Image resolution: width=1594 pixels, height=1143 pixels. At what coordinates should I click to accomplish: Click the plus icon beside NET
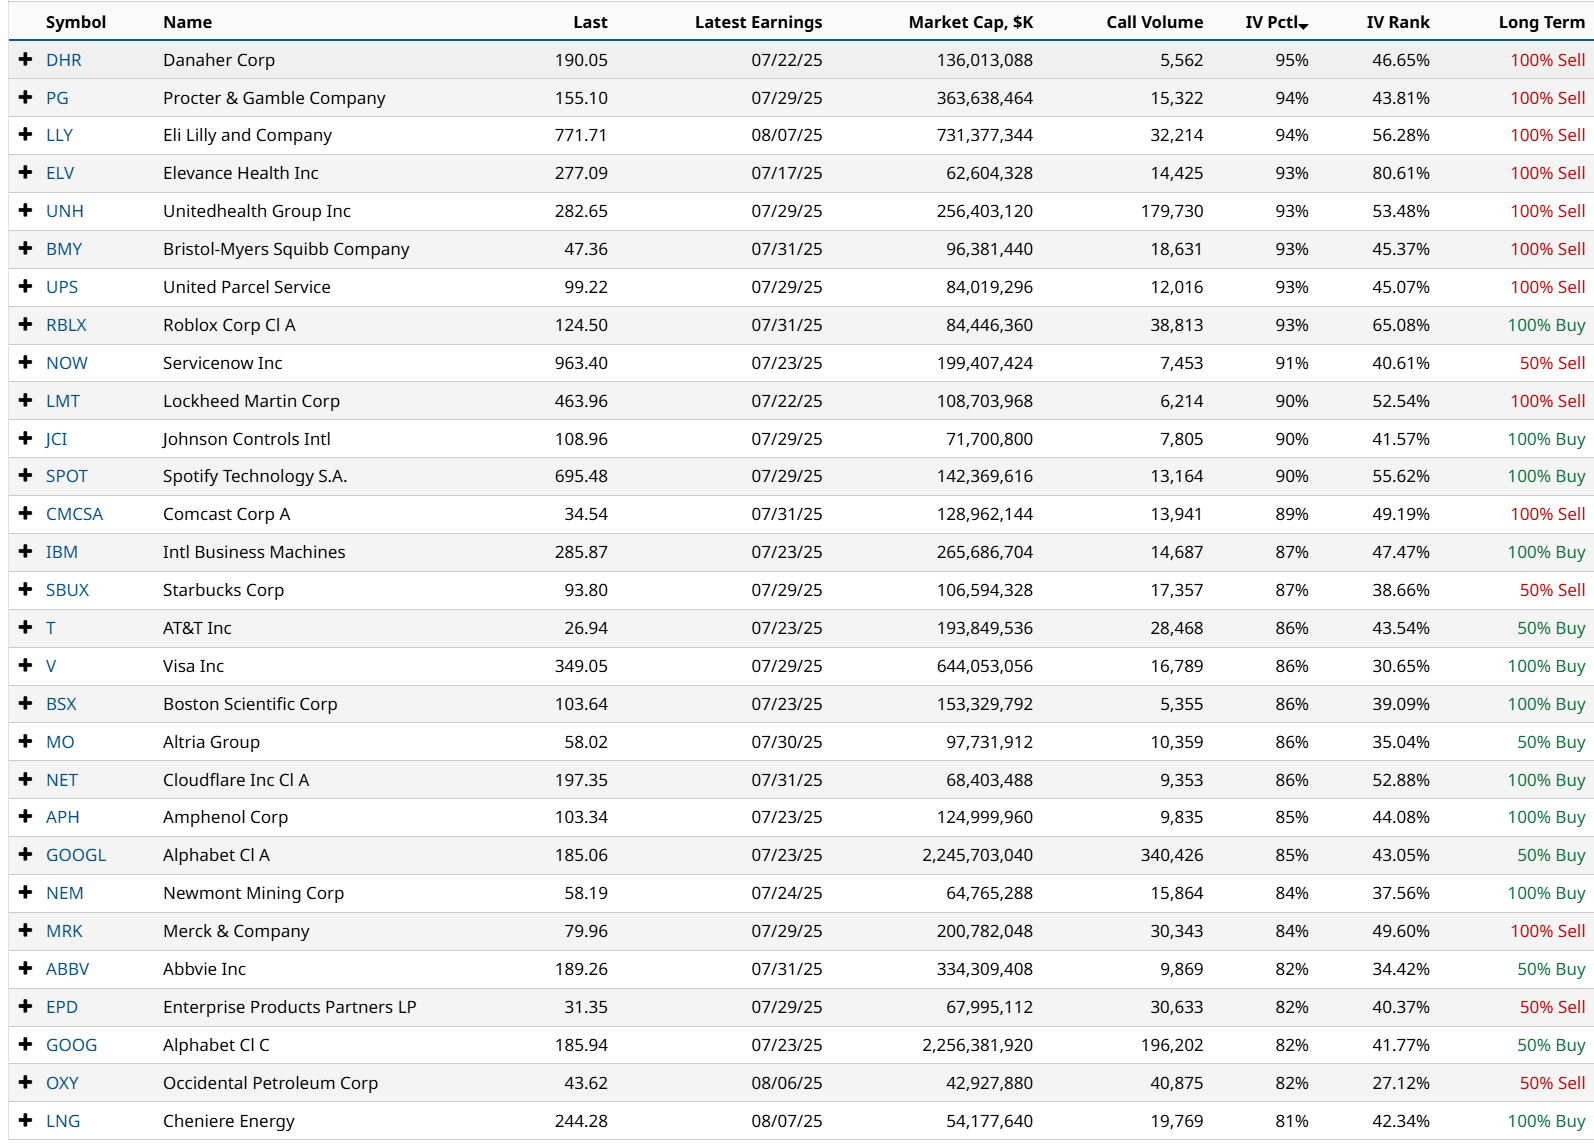26,780
